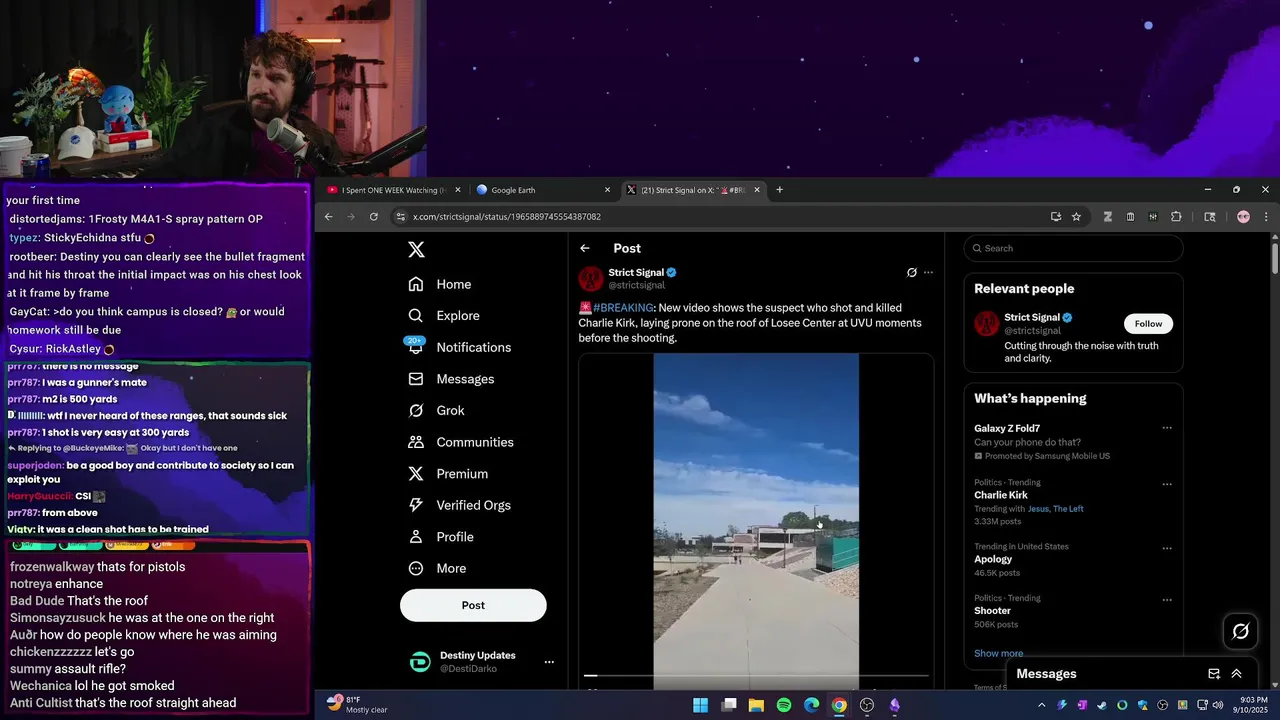Open a new browser tab
1280x720 pixels.
coord(780,190)
